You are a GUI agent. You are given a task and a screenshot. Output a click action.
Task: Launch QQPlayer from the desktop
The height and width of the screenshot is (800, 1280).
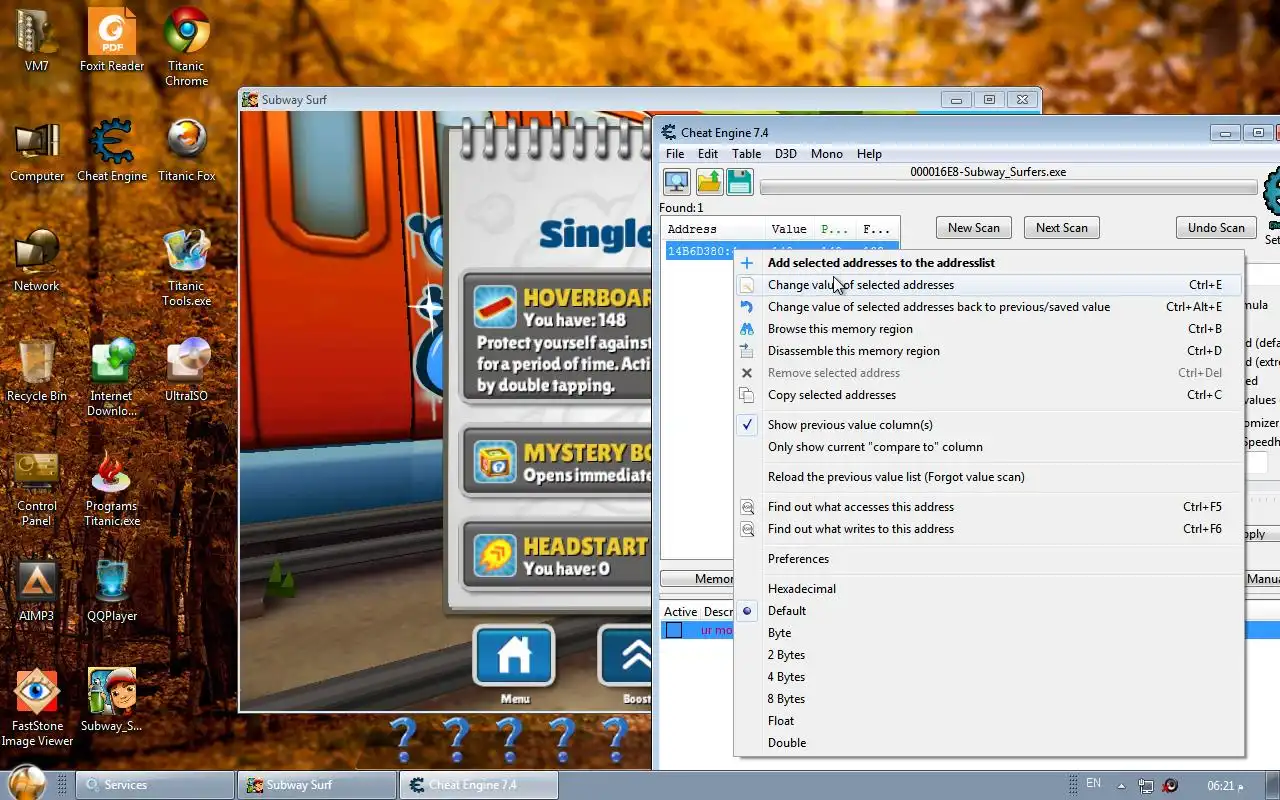click(x=112, y=591)
